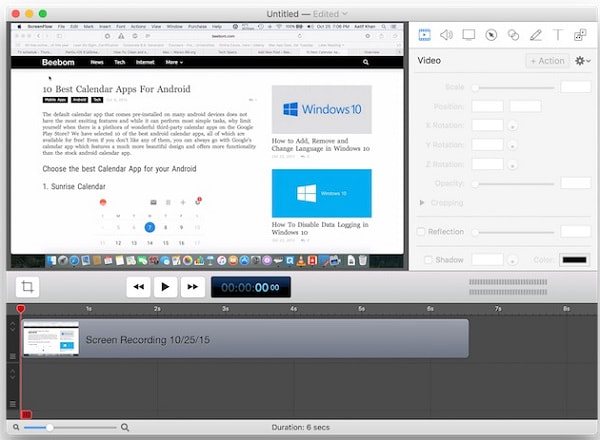The height and width of the screenshot is (440, 600).
Task: Click the first track's down chevron
Action: tap(13, 330)
